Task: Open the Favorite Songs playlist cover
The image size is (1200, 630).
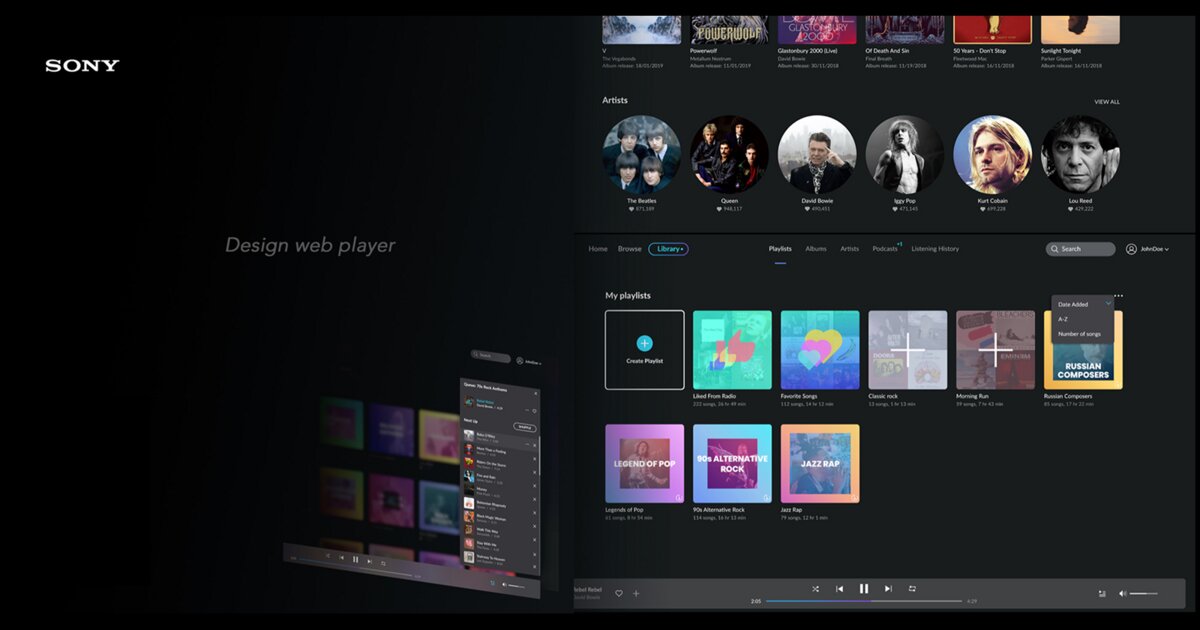Action: [x=820, y=349]
